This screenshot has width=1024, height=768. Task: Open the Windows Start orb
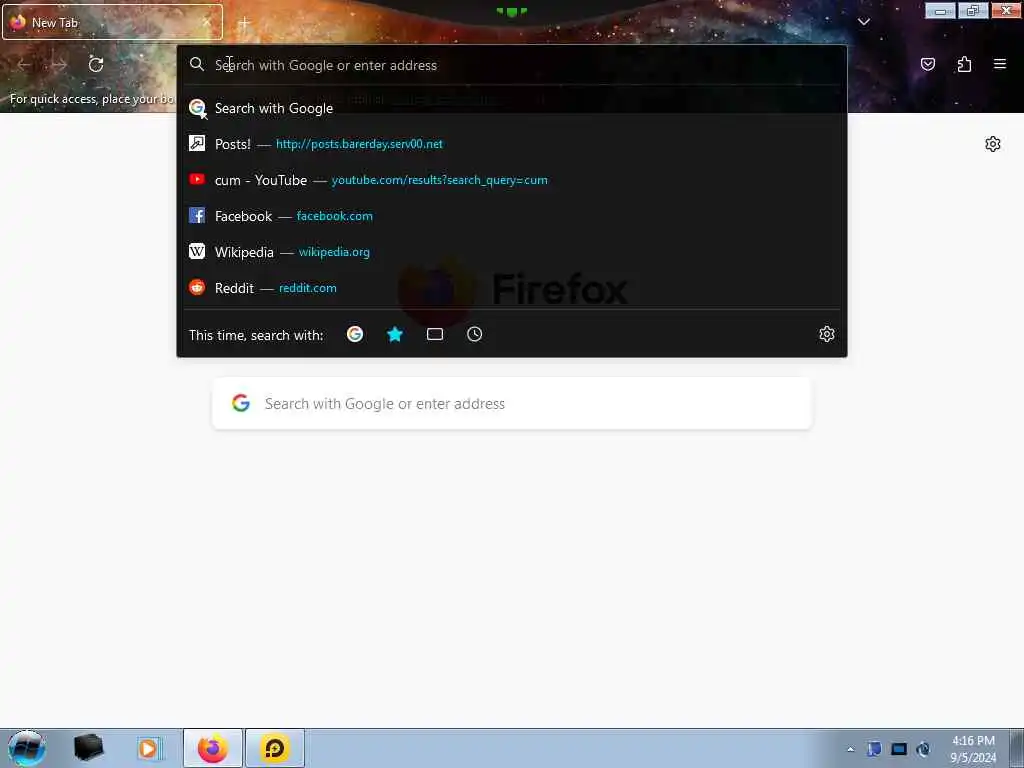tap(26, 748)
